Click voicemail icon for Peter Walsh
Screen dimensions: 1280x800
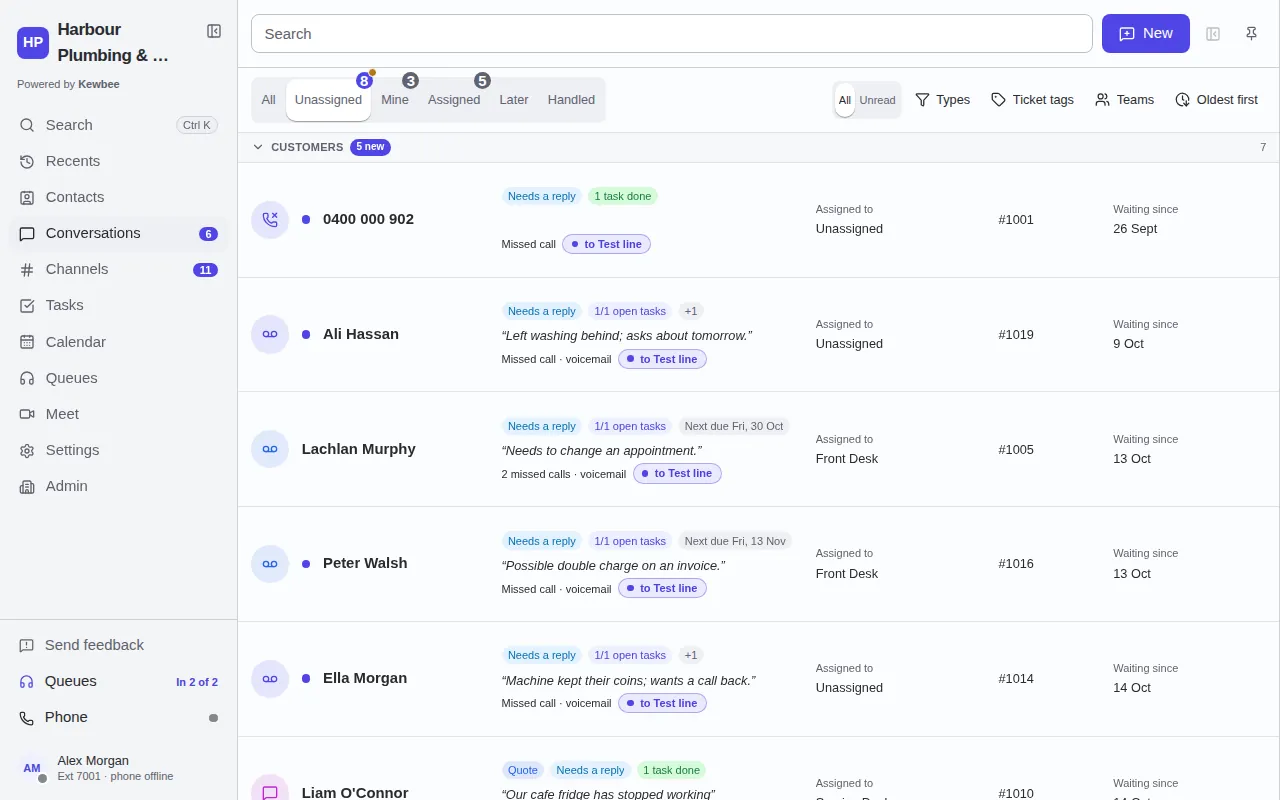(x=270, y=564)
